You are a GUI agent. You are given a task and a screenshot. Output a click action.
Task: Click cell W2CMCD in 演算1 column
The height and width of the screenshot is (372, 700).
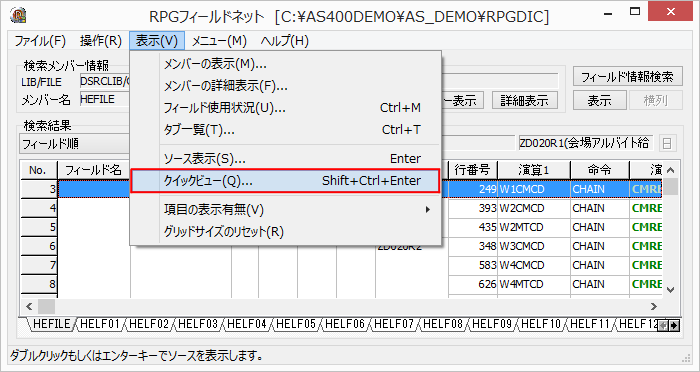534,208
